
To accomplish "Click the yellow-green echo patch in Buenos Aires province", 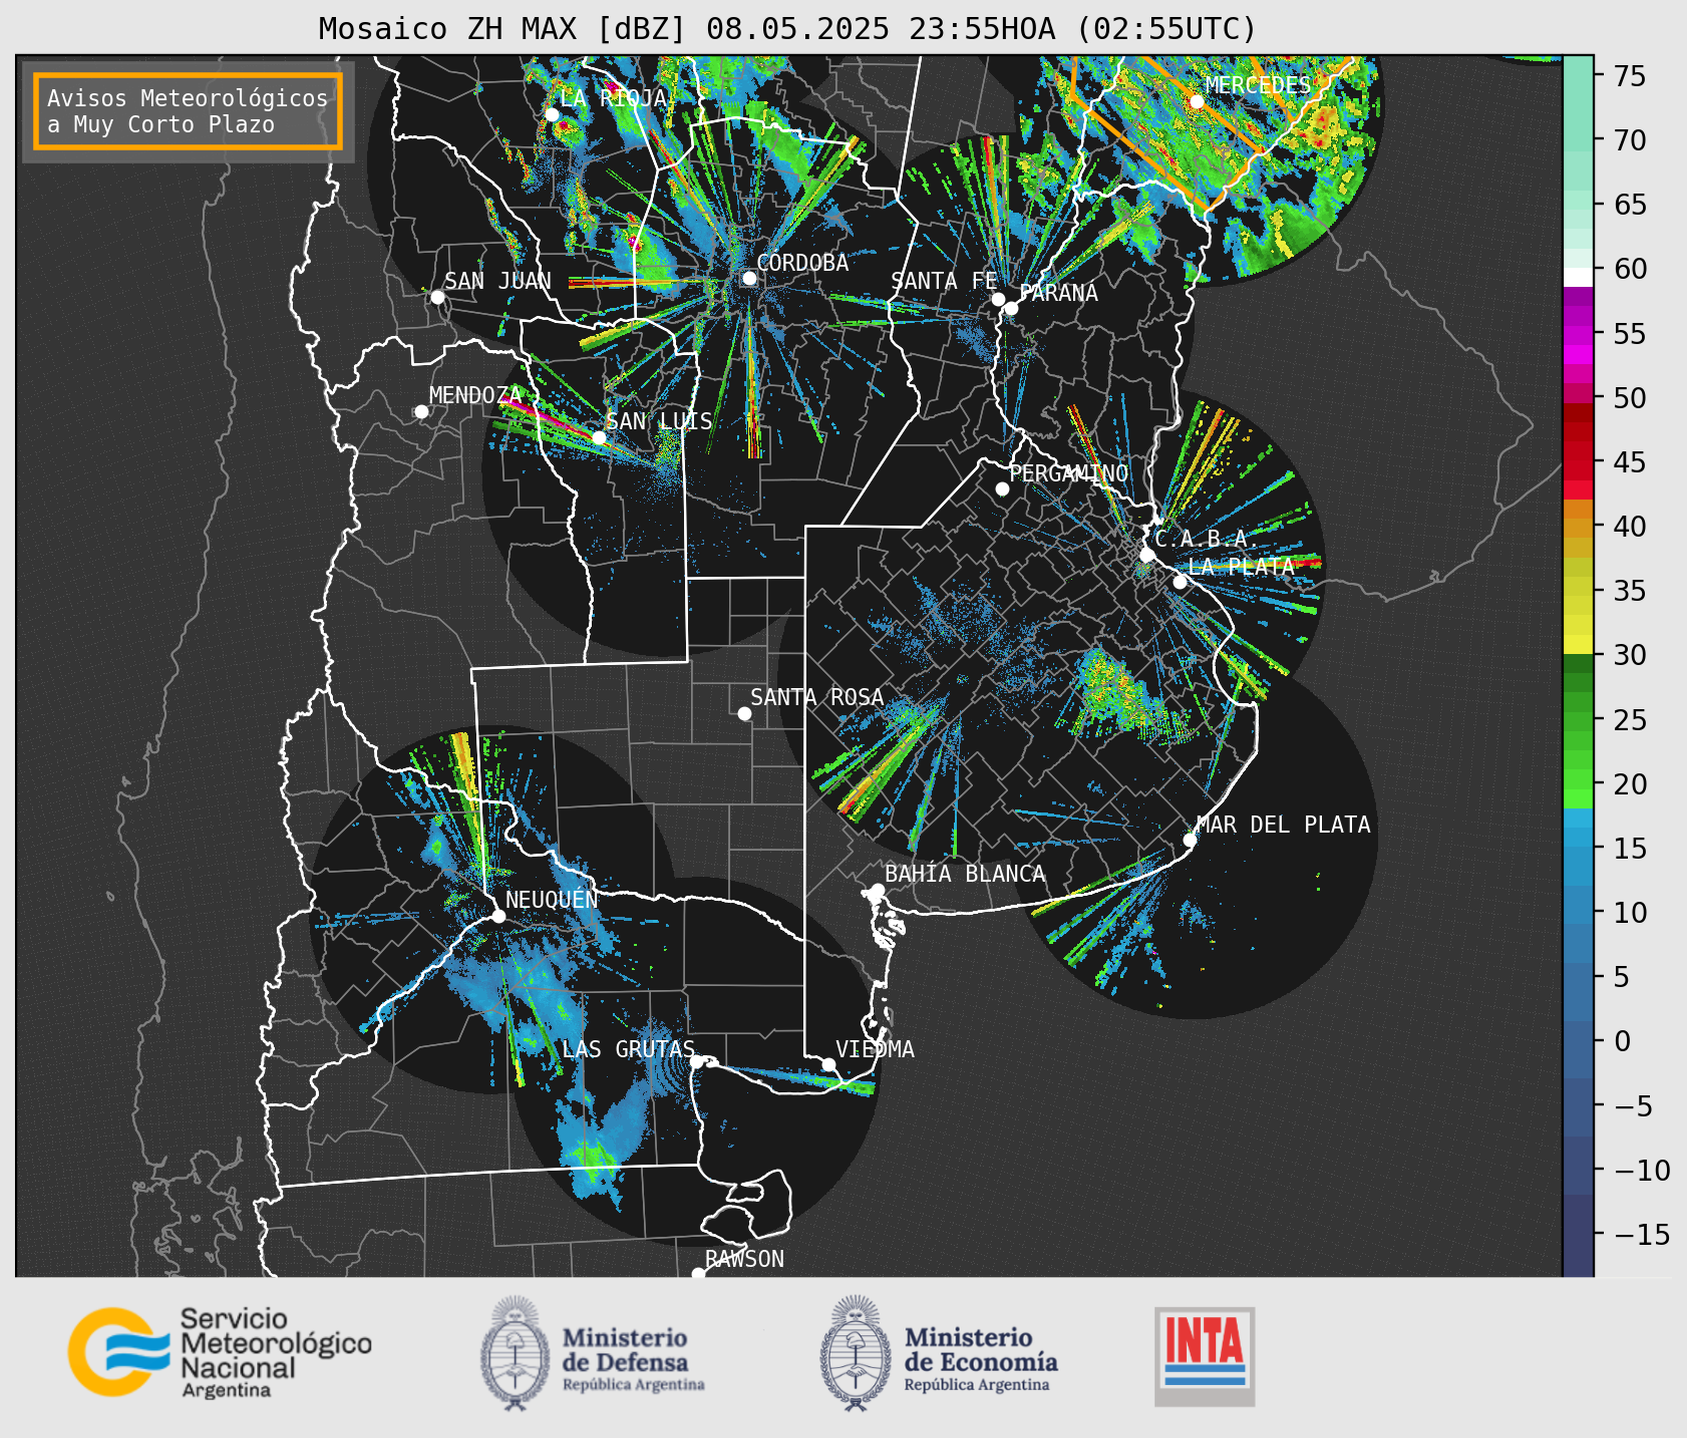I will coord(1122,692).
